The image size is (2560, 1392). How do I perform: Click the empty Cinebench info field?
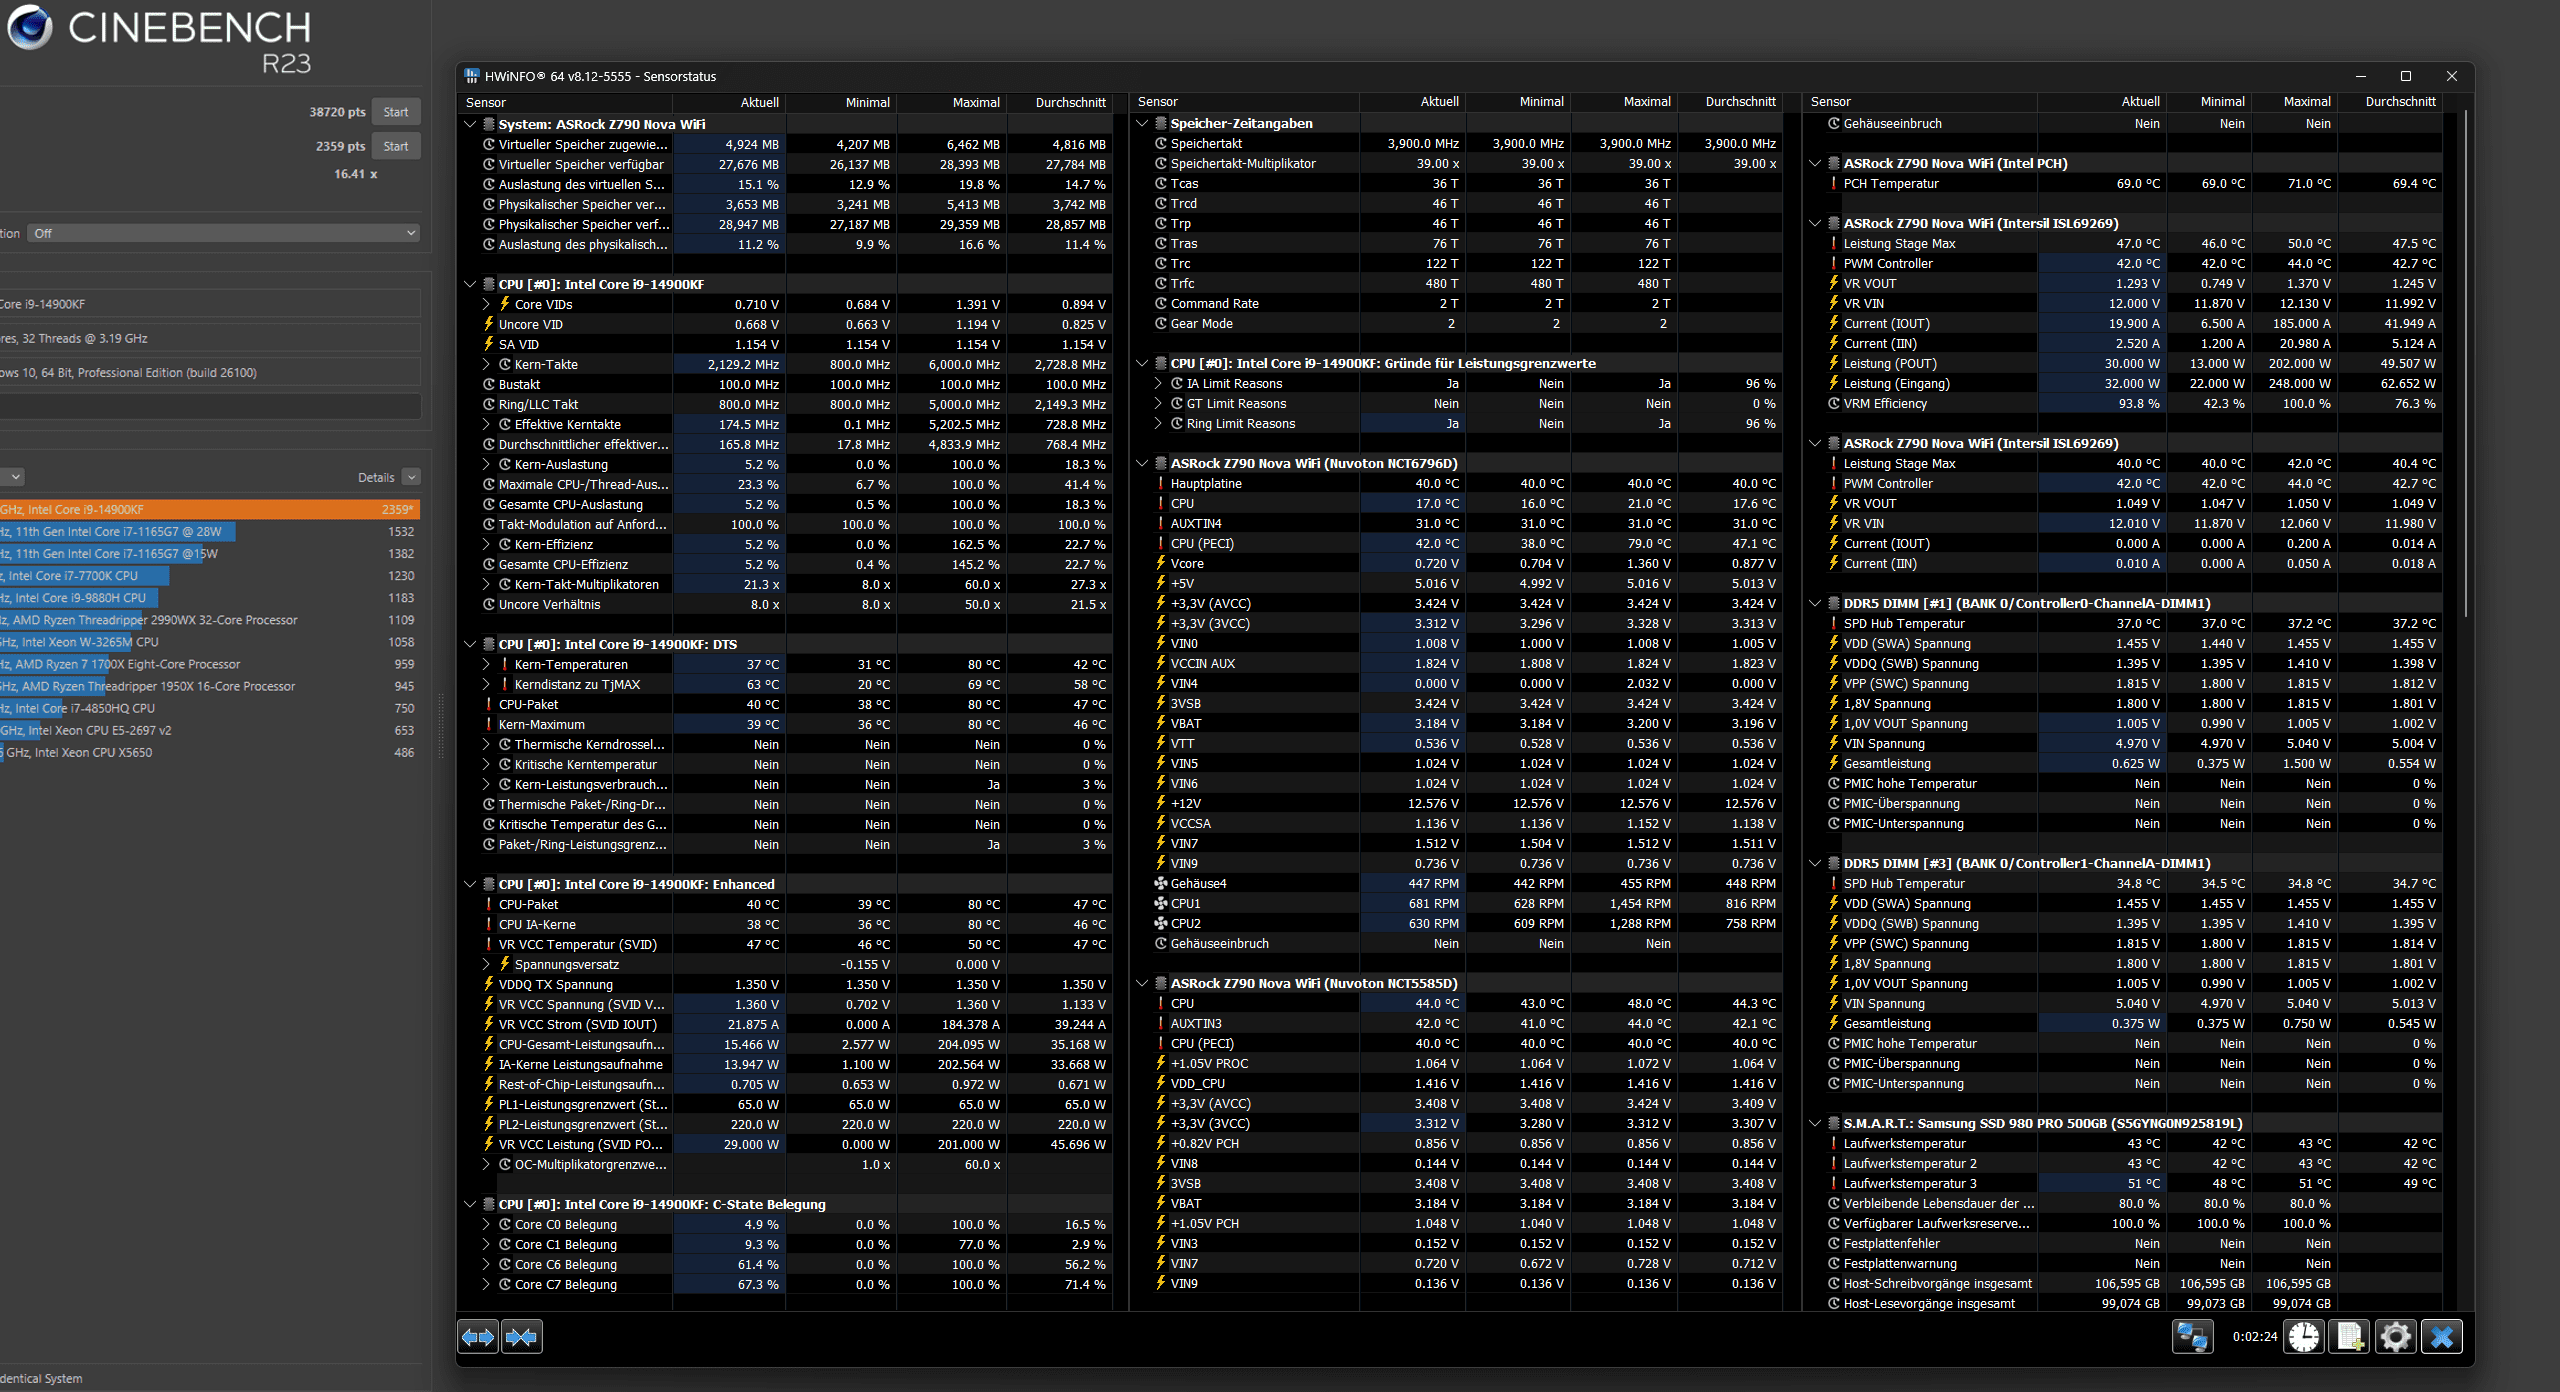[209, 406]
